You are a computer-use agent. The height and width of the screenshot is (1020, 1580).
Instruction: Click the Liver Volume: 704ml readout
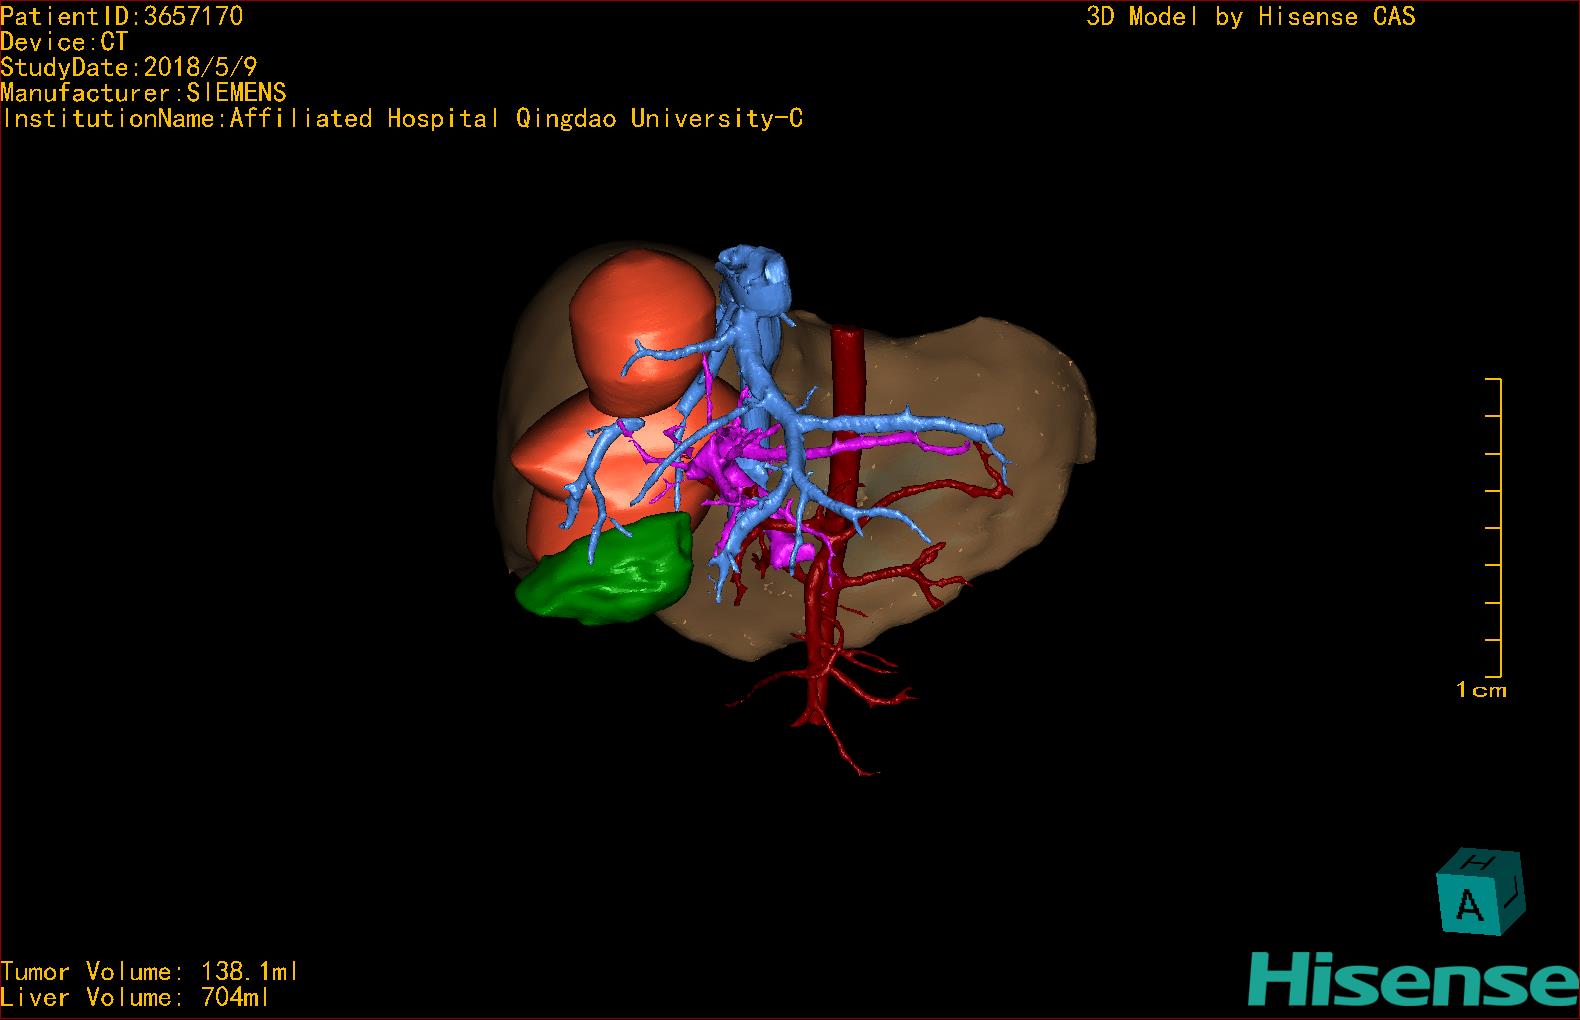[x=135, y=997]
